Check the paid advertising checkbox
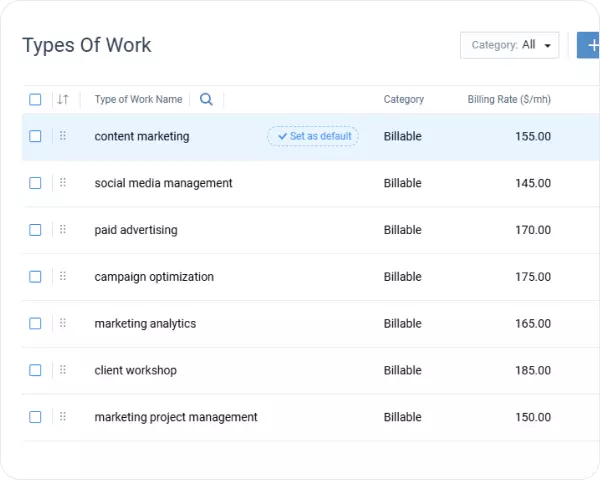The height and width of the screenshot is (480, 600). click(x=35, y=230)
